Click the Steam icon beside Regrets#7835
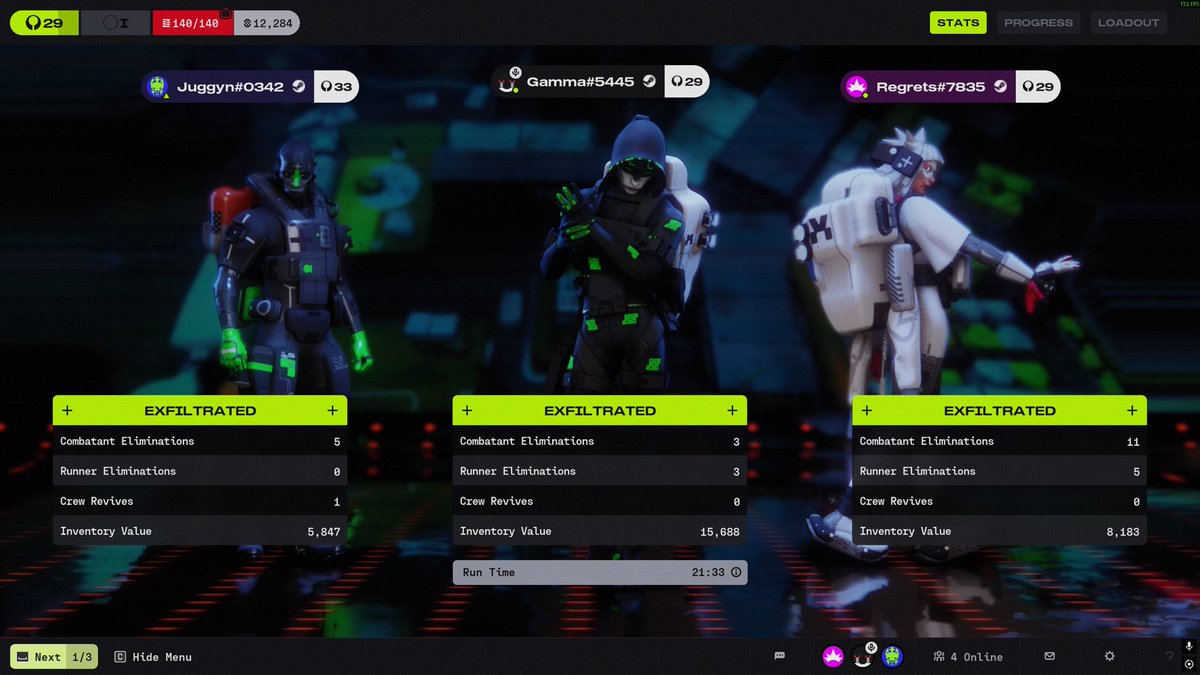Image resolution: width=1200 pixels, height=675 pixels. point(1000,87)
